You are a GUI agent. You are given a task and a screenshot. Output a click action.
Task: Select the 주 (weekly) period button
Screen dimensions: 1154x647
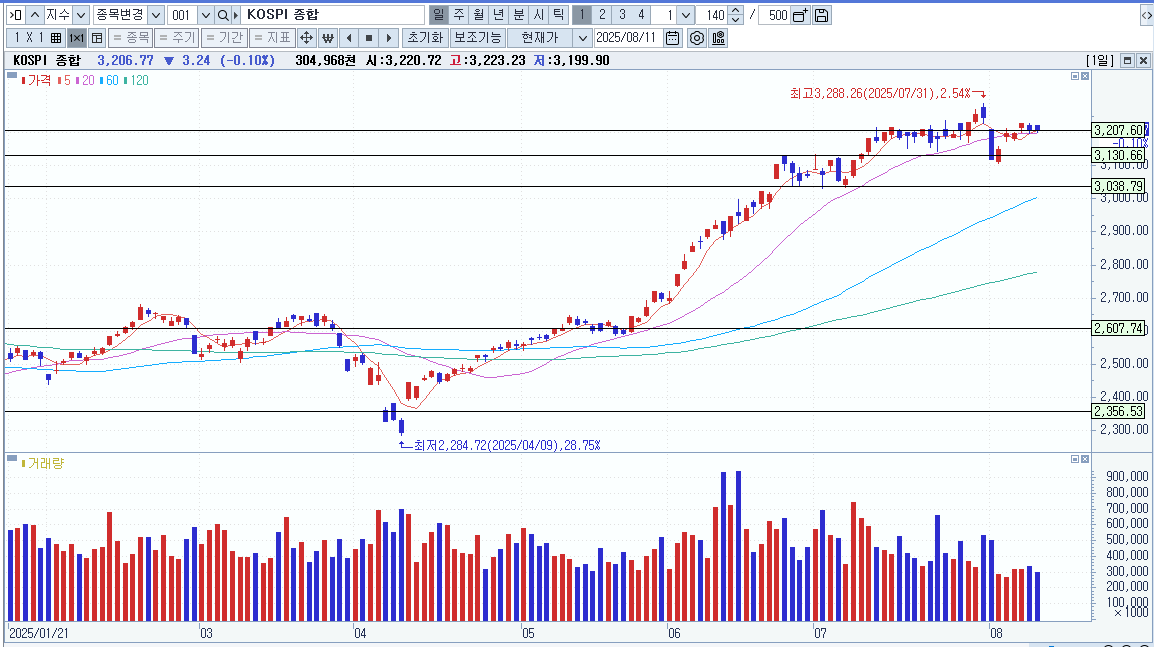[x=459, y=15]
